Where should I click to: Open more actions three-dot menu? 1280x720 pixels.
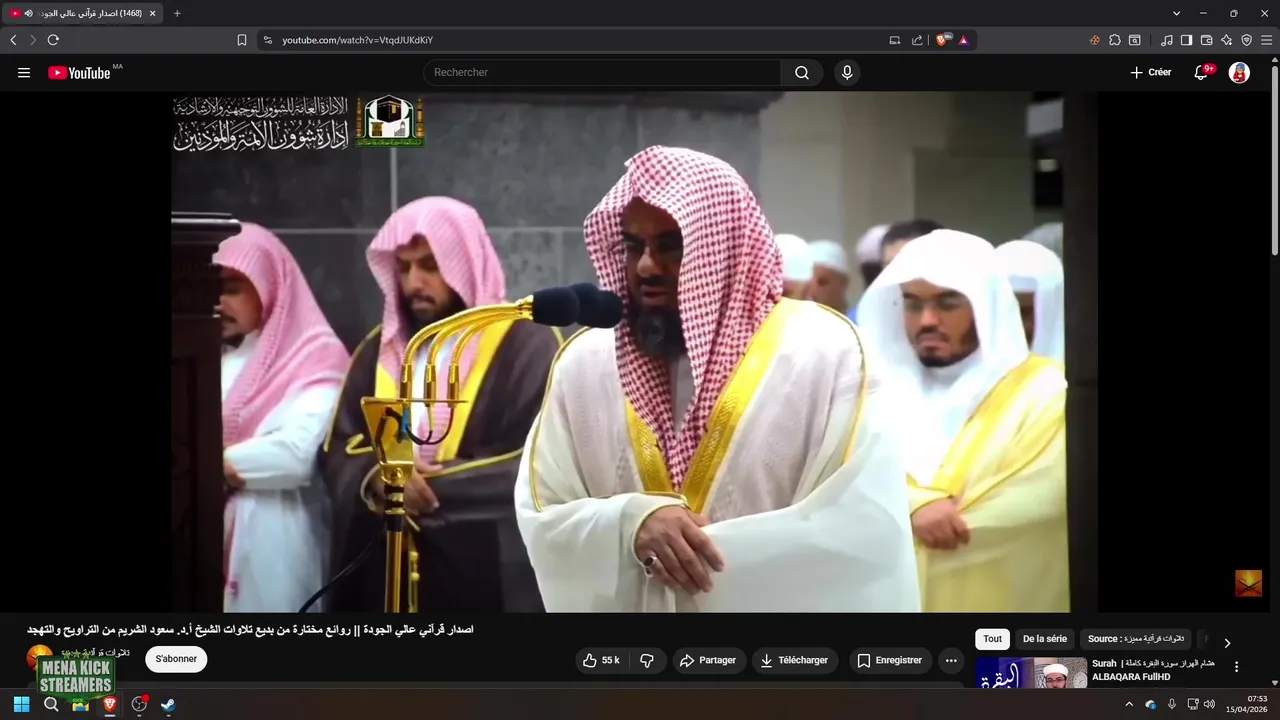pyautogui.click(x=951, y=660)
